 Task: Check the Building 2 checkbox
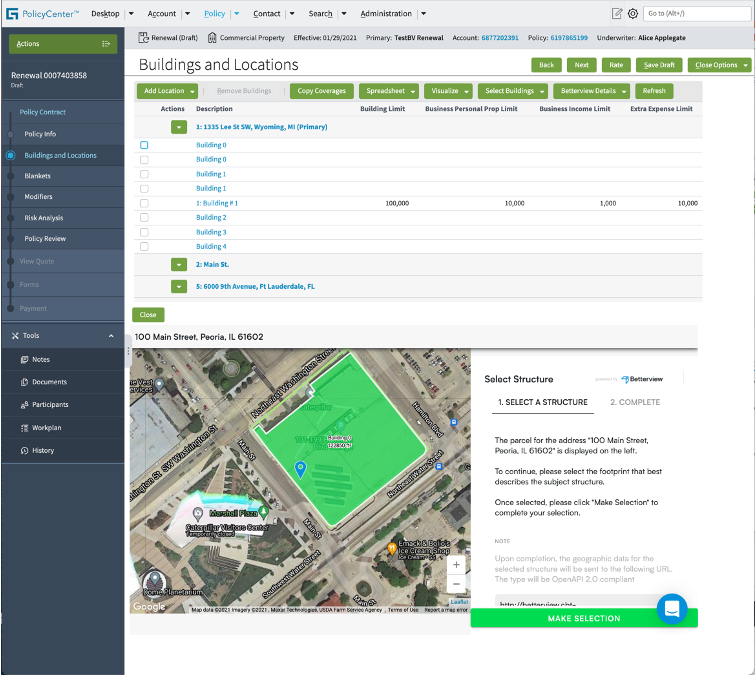tap(144, 218)
